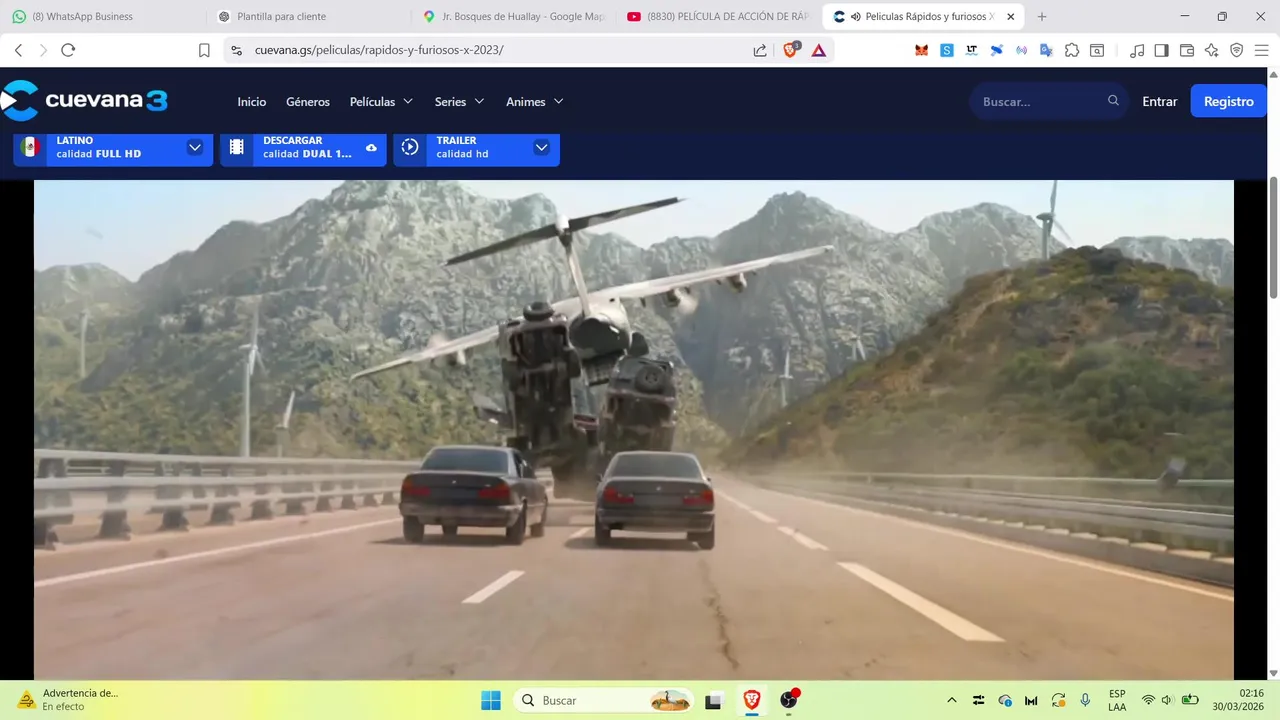
Task: Click the Cuevana 3 logo
Action: point(84,101)
